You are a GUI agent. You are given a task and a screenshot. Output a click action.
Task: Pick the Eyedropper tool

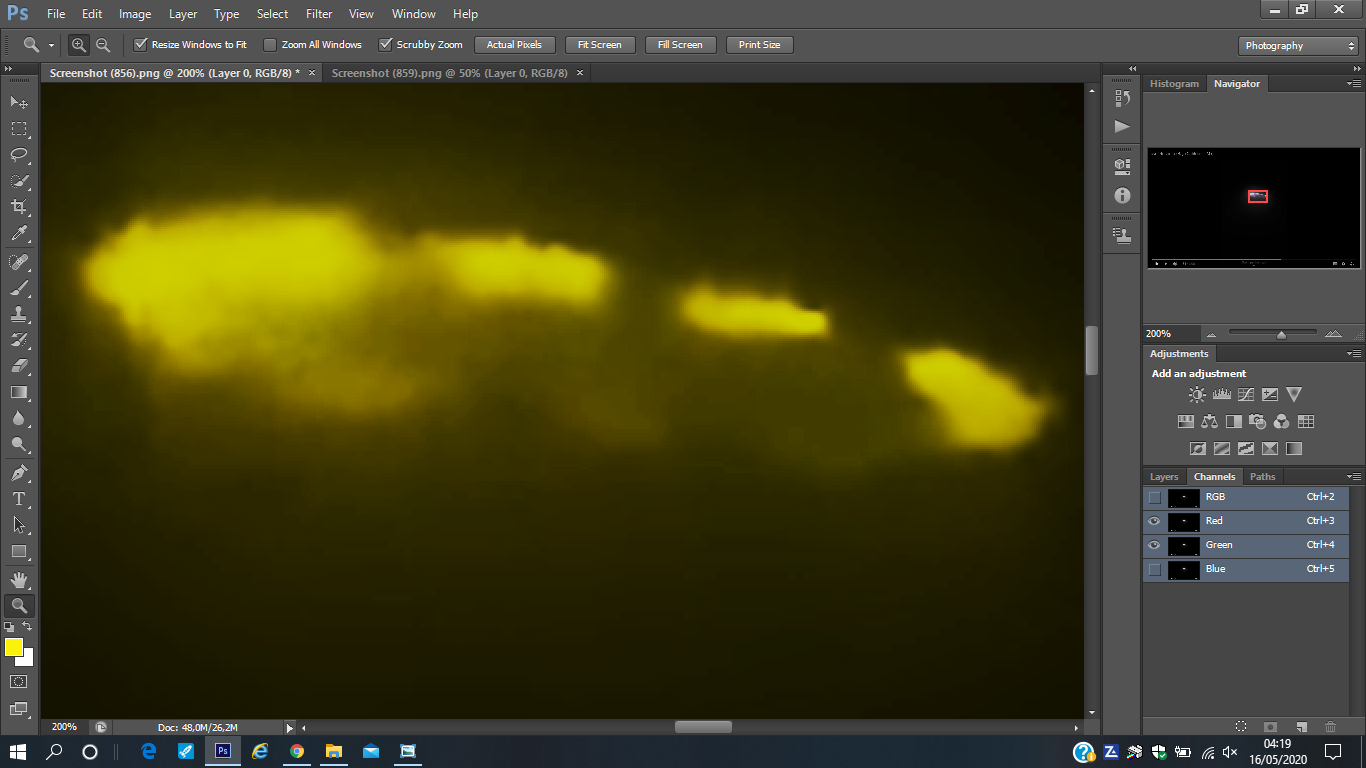point(19,234)
